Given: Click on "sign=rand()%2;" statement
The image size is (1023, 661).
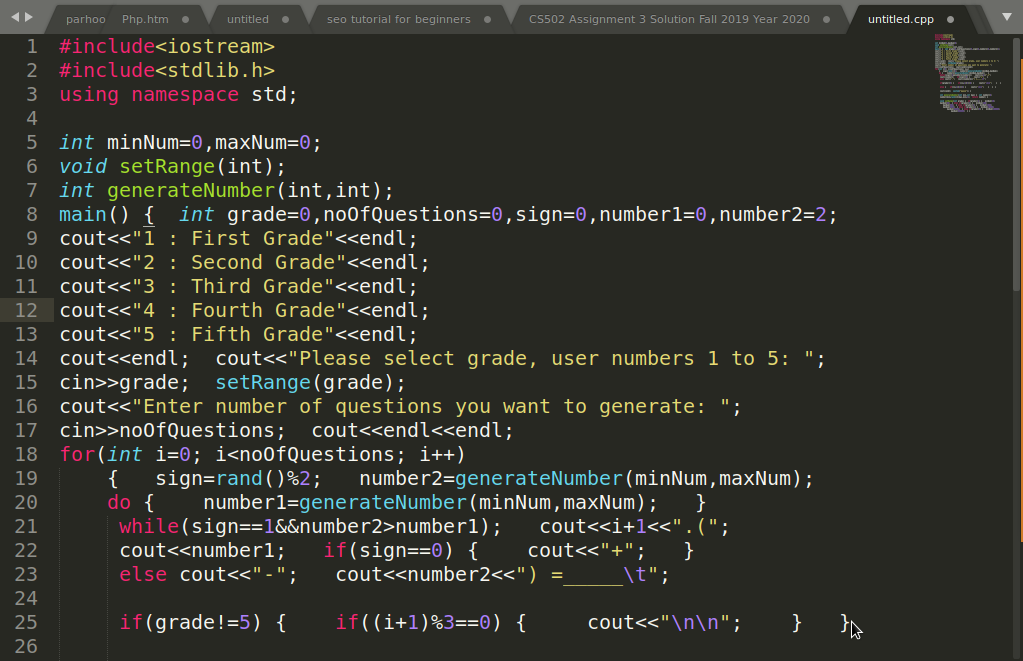Looking at the screenshot, I should pos(238,478).
